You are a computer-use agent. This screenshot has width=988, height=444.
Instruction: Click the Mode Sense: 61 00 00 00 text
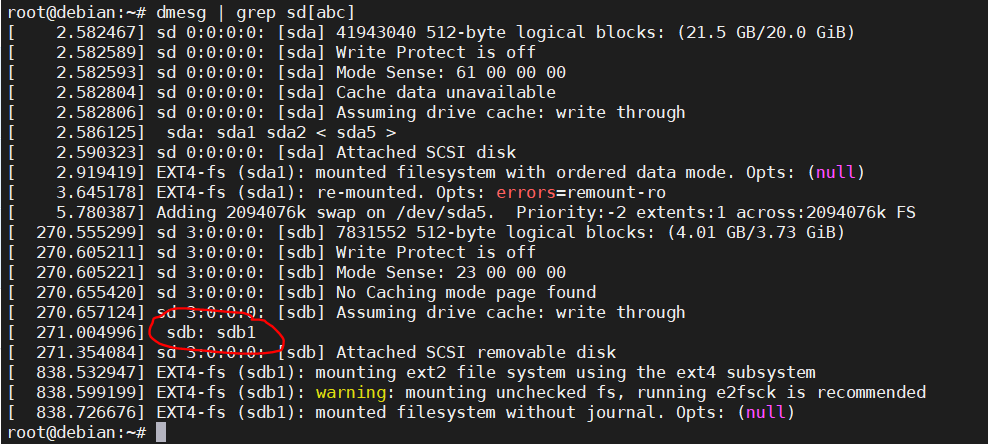tap(450, 72)
